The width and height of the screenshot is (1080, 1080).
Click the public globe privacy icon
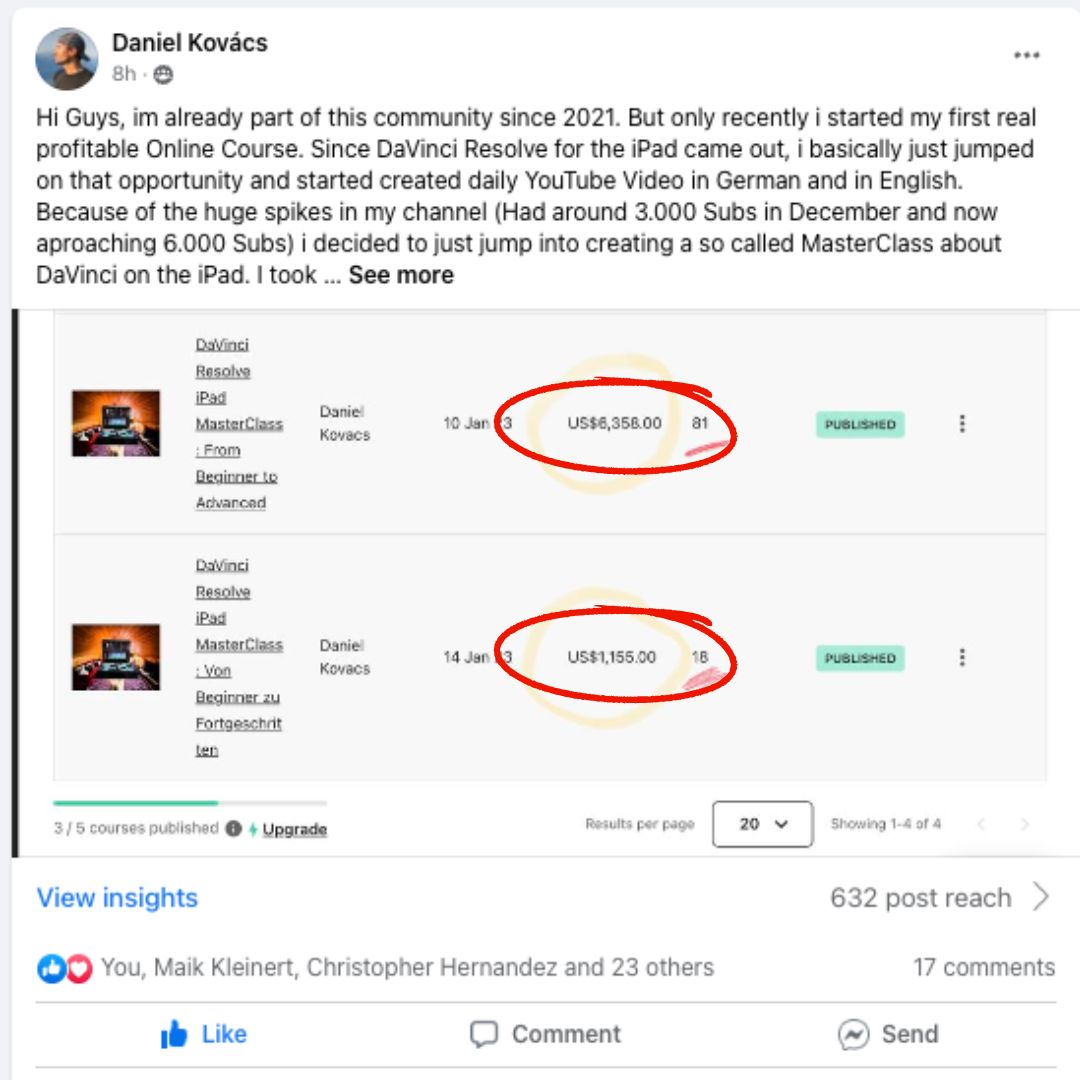point(163,74)
